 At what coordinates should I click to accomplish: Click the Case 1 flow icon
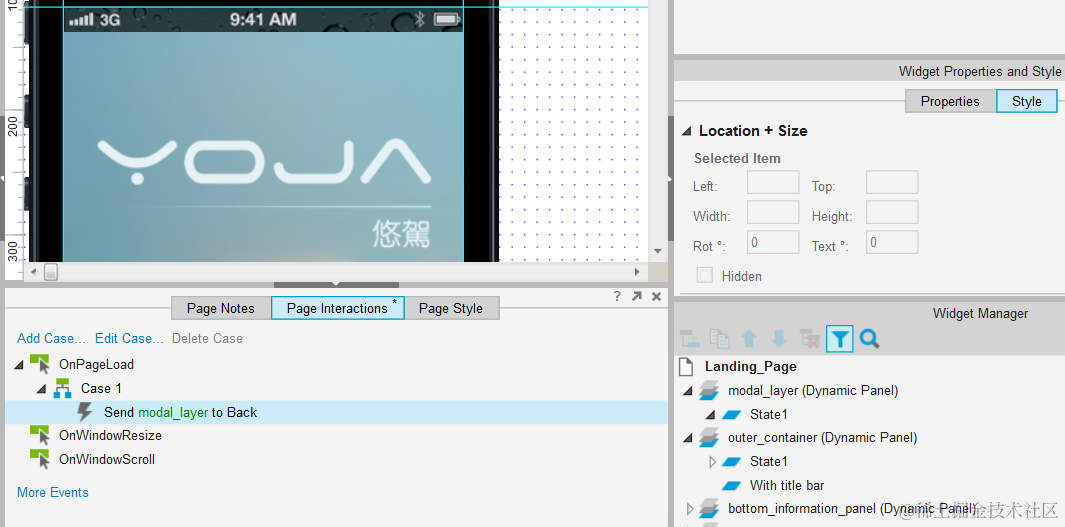[x=62, y=388]
